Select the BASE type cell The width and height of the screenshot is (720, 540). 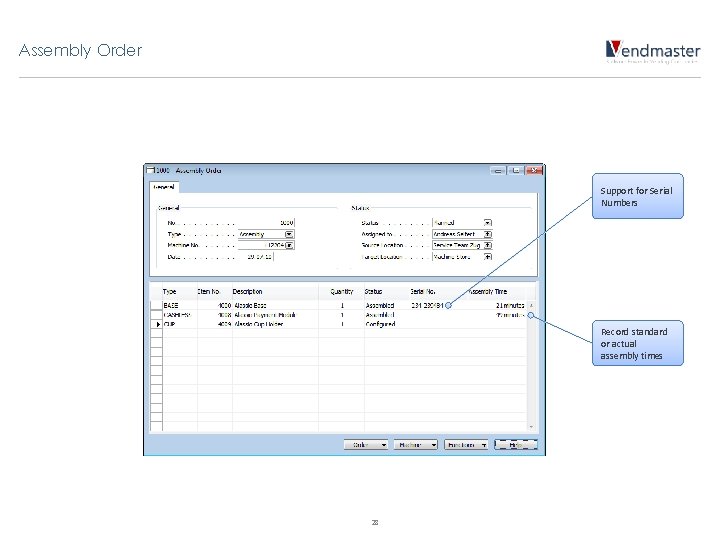(x=180, y=305)
